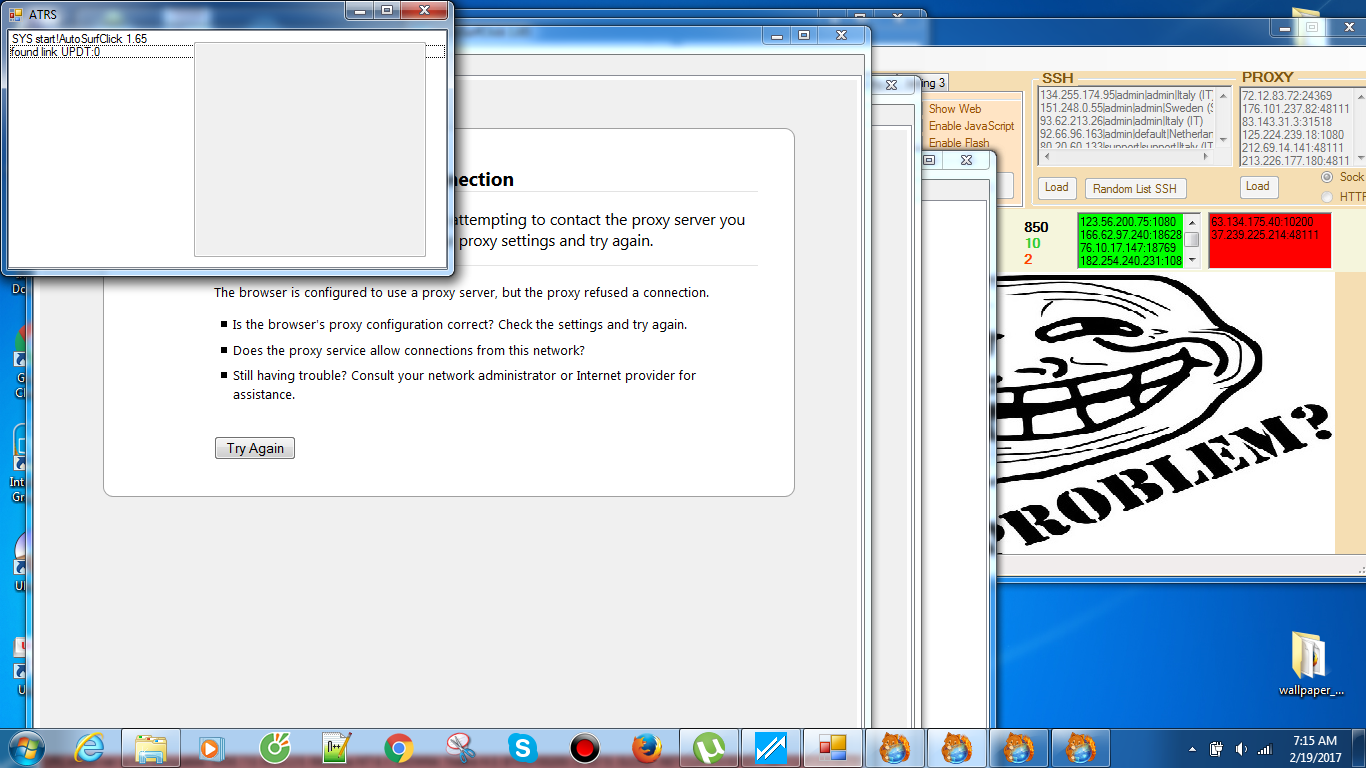1366x768 pixels.
Task: Click the SSH list horizontal scroll right arrow
Action: (1207, 158)
